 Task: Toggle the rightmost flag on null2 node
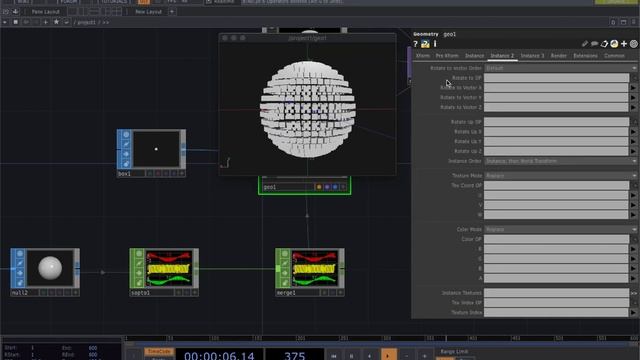(x=76, y=293)
